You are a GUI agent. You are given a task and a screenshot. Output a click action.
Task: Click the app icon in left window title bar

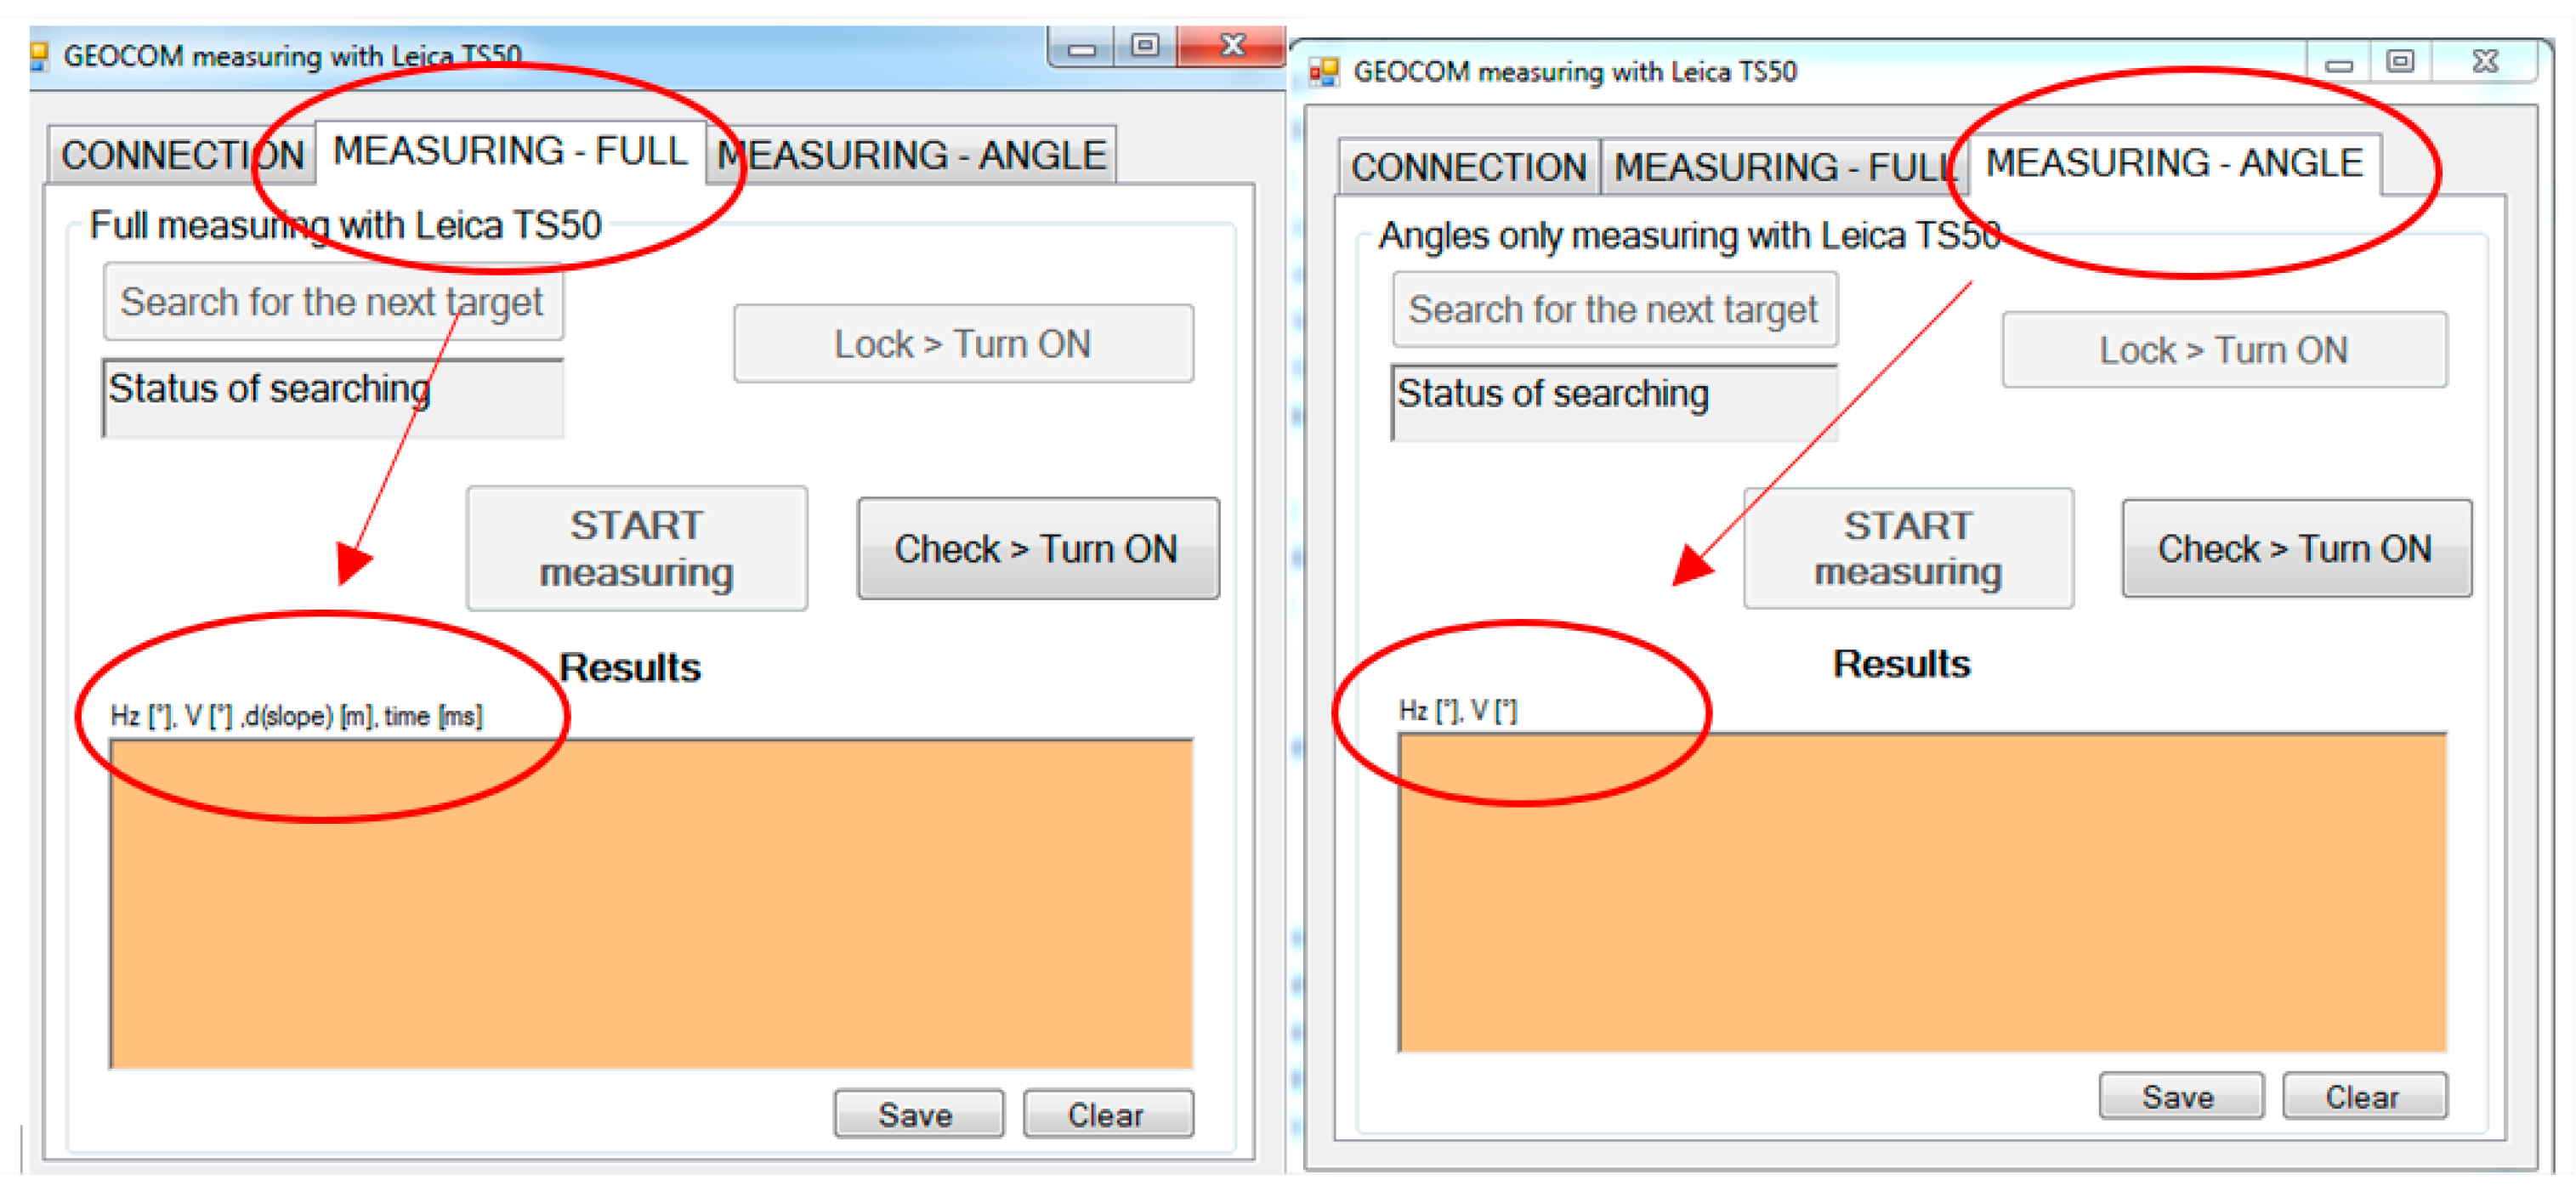(40, 55)
